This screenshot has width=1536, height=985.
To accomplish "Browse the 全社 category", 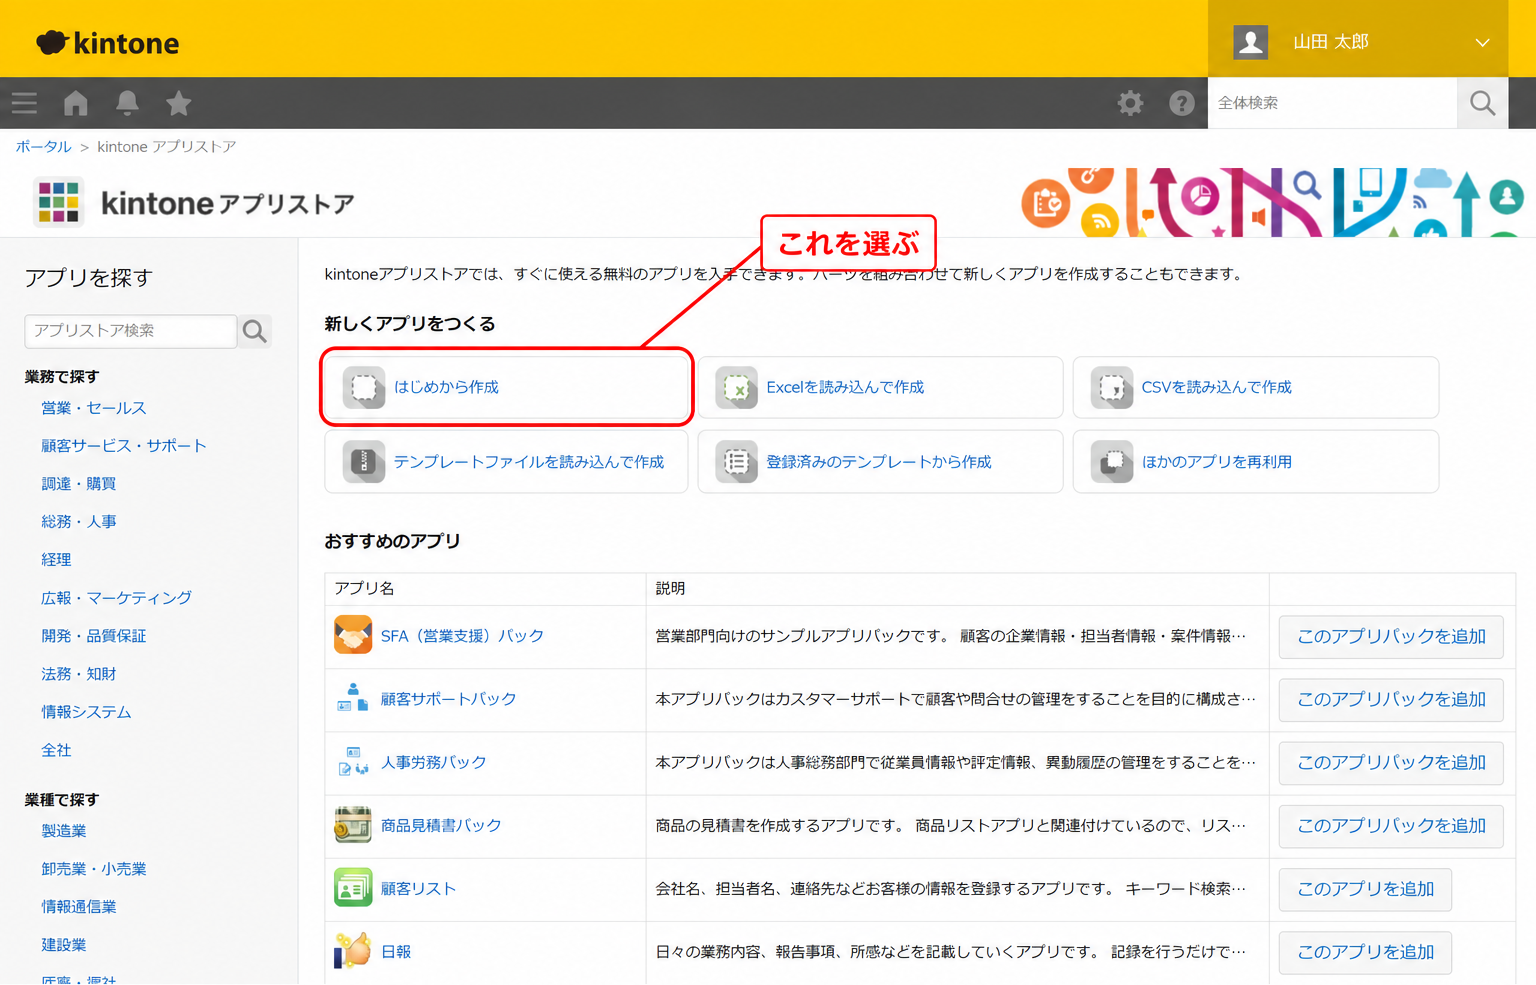I will [56, 750].
